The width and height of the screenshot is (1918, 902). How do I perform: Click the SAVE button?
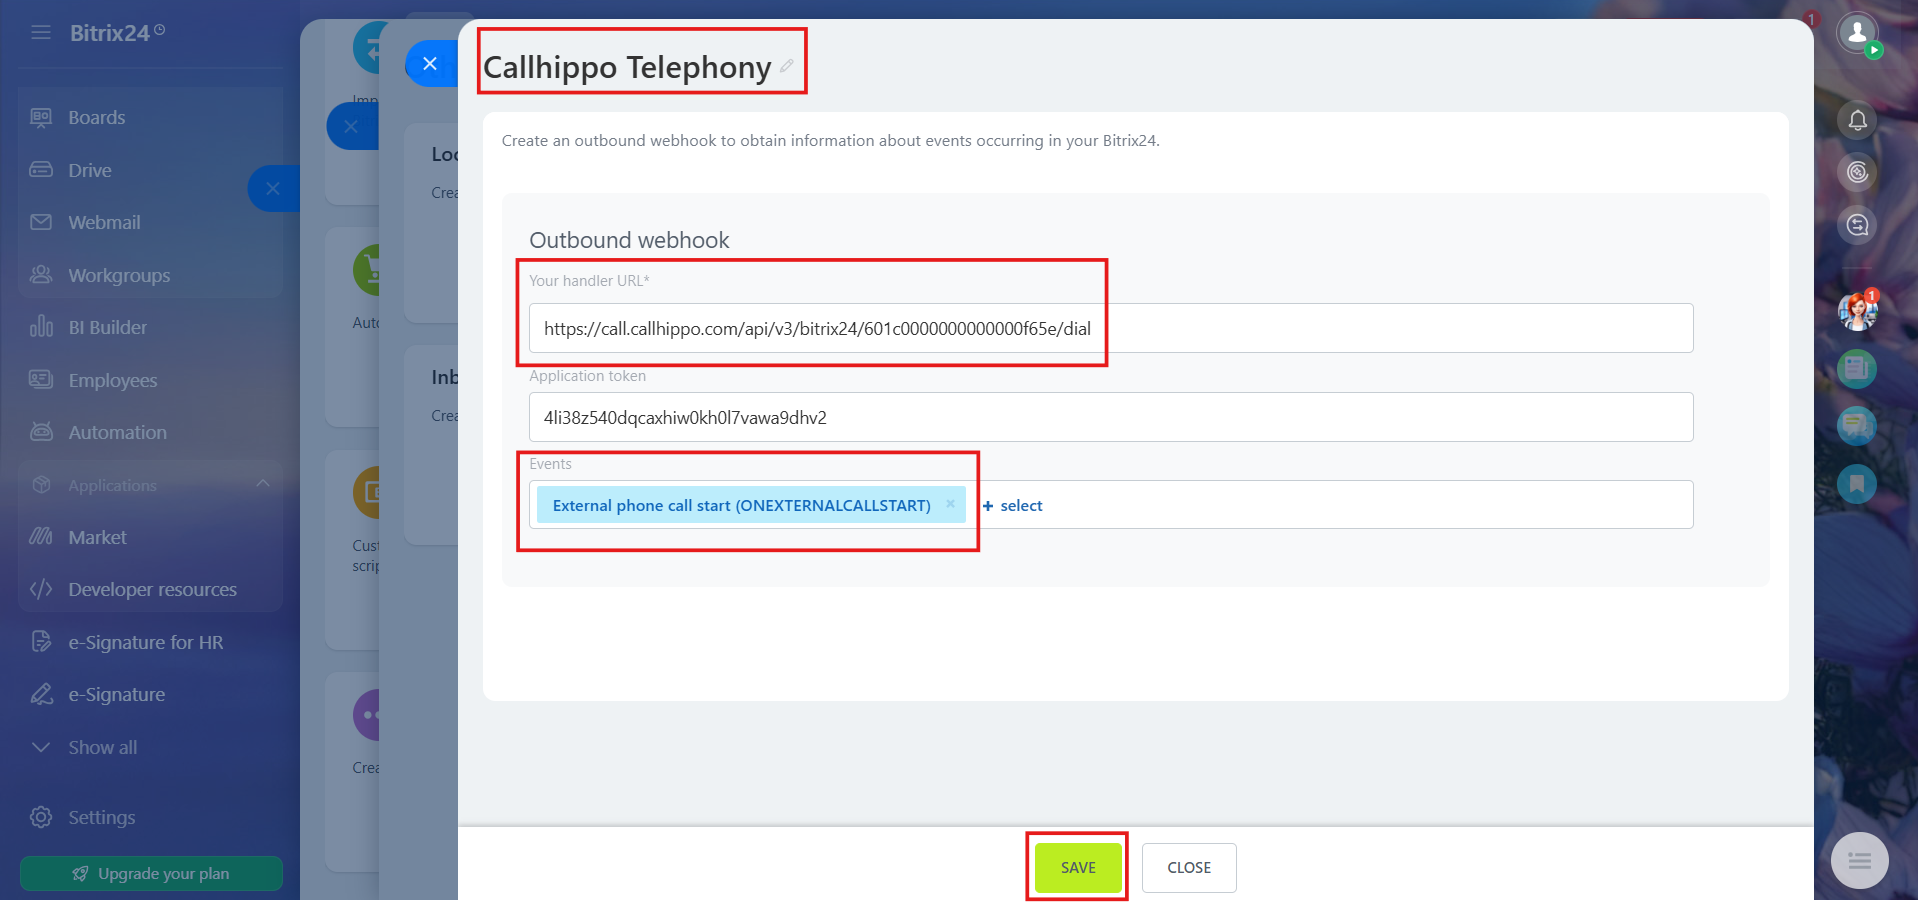point(1078,868)
